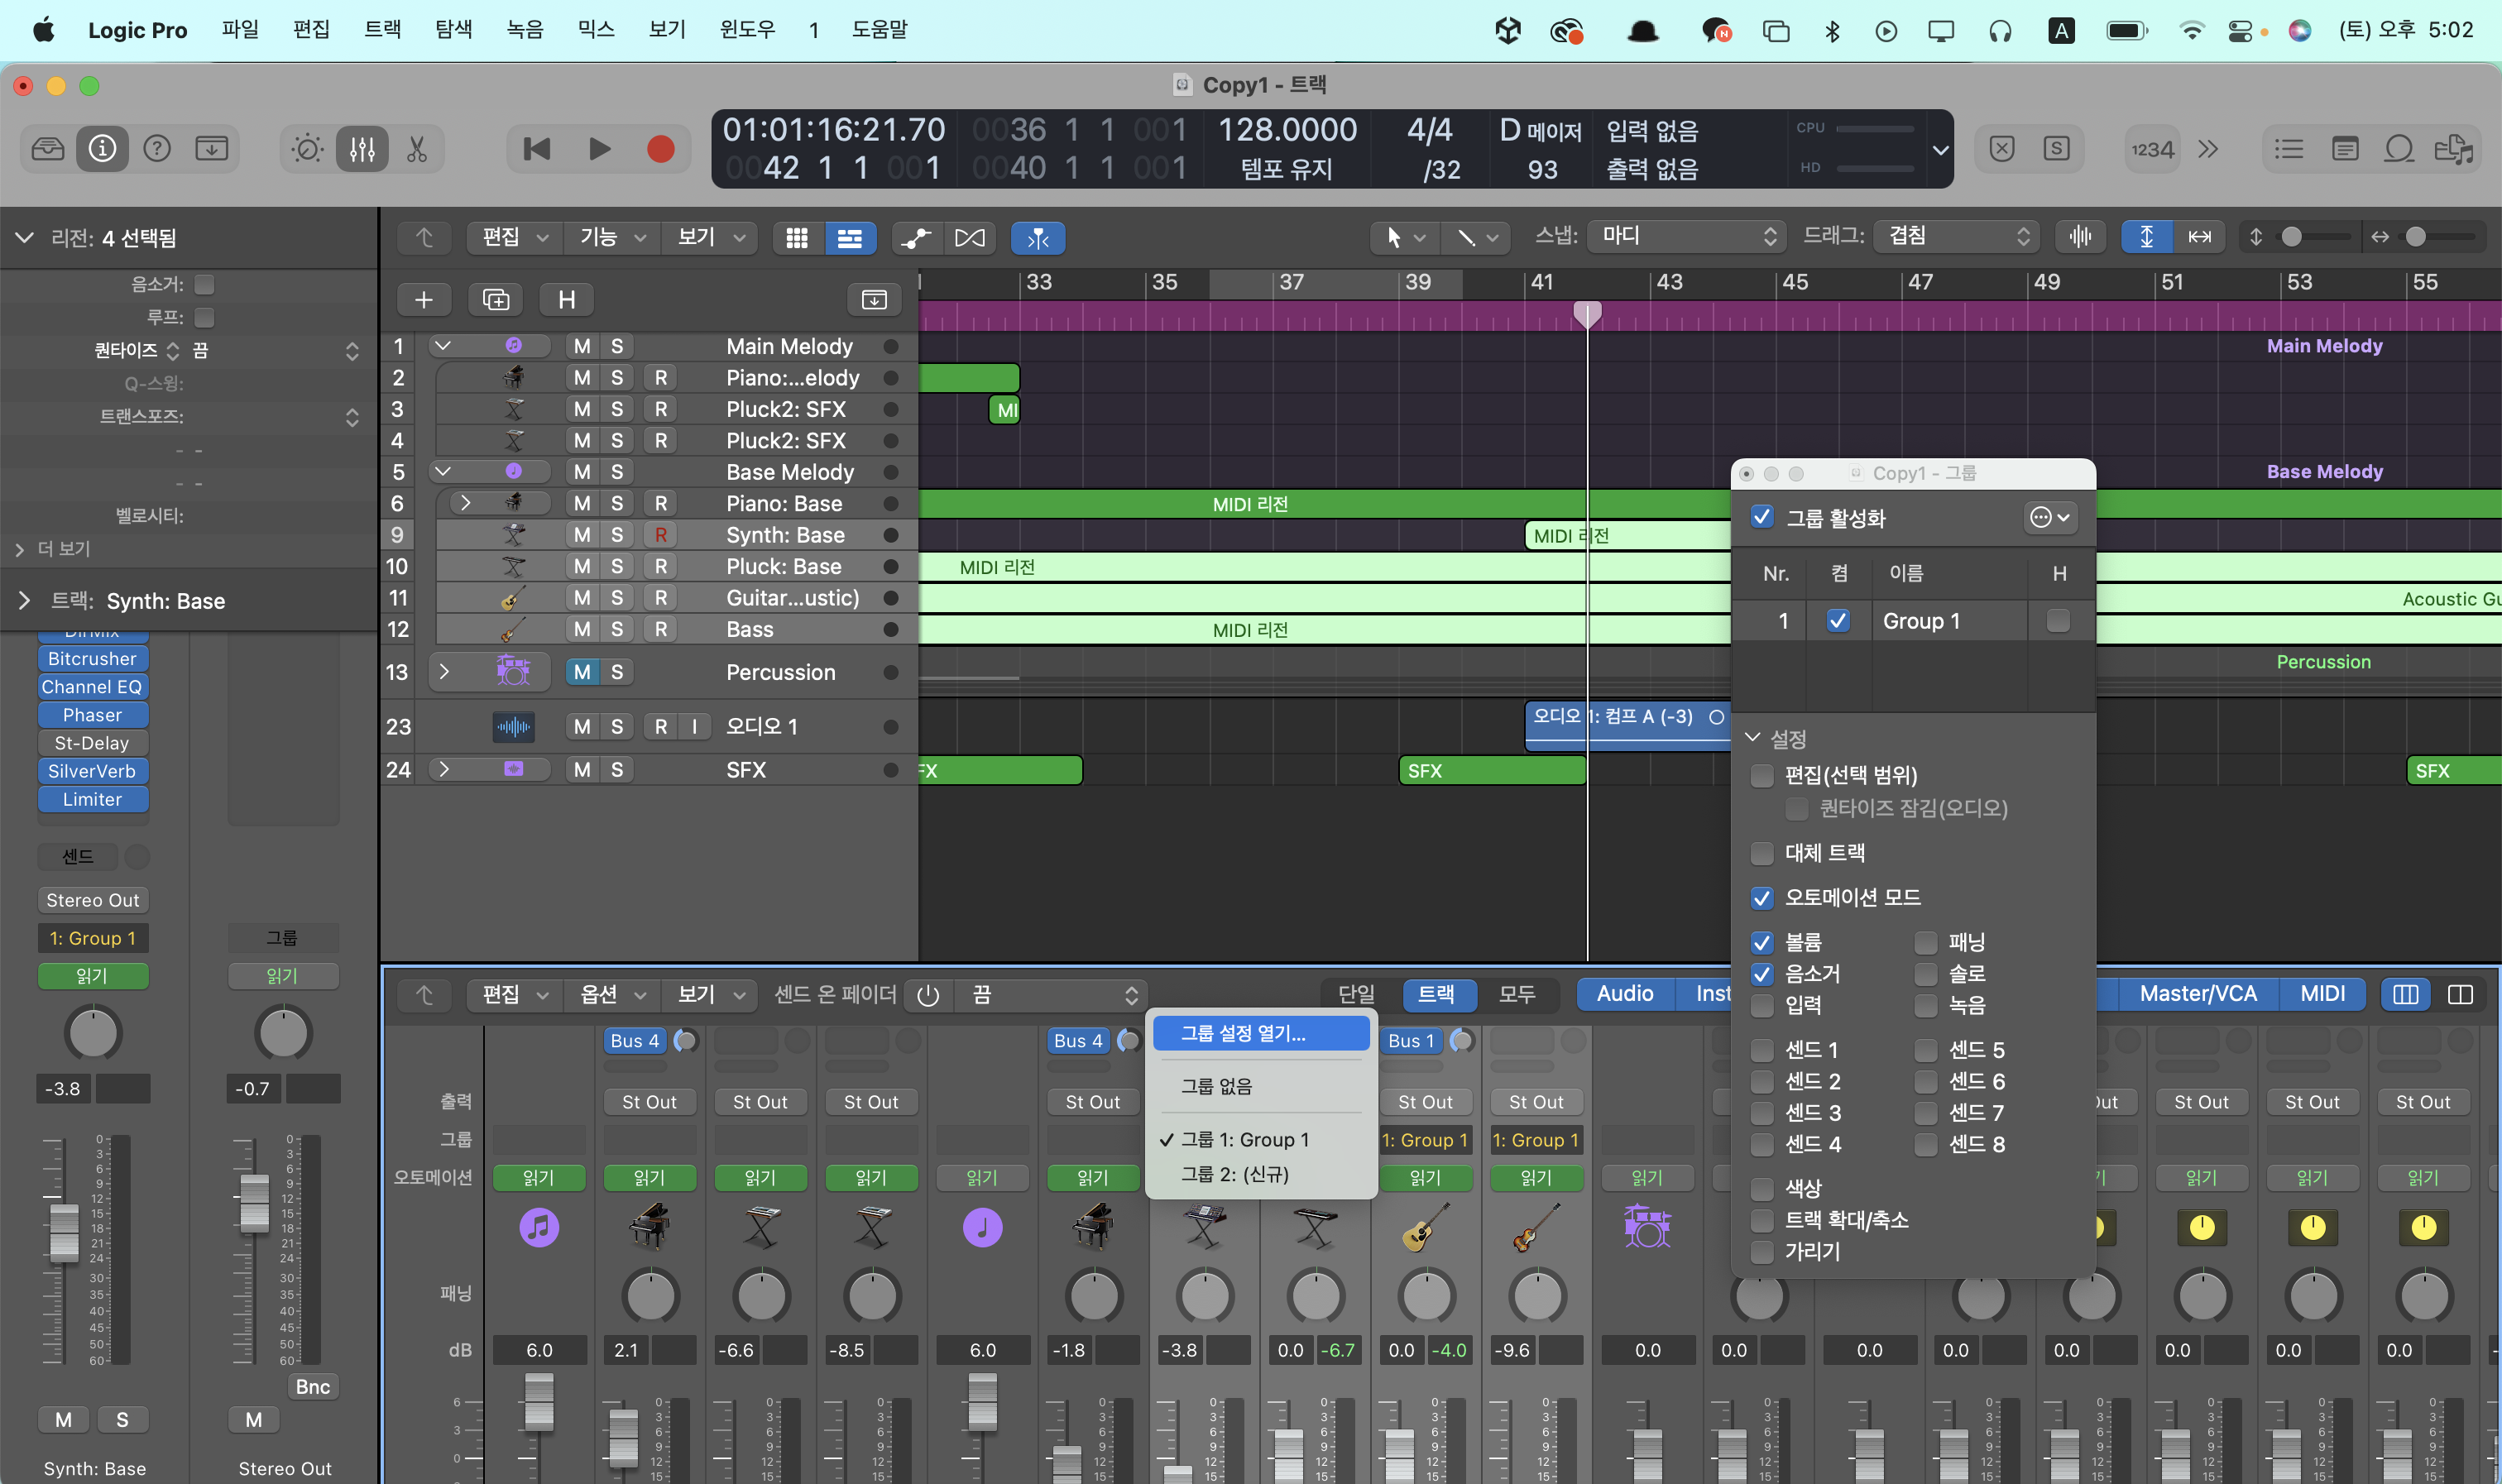Open the List Editors icon

pyautogui.click(x=2288, y=150)
